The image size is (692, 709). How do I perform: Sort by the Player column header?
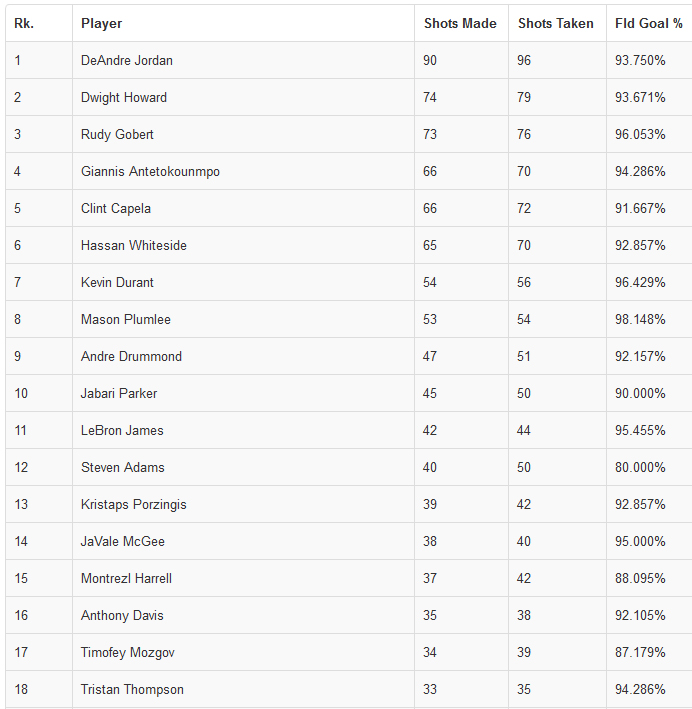point(102,23)
